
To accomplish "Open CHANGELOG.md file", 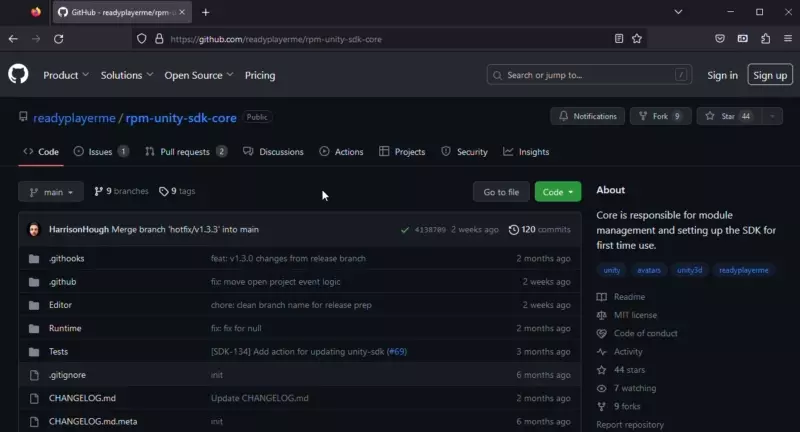I will [82, 398].
